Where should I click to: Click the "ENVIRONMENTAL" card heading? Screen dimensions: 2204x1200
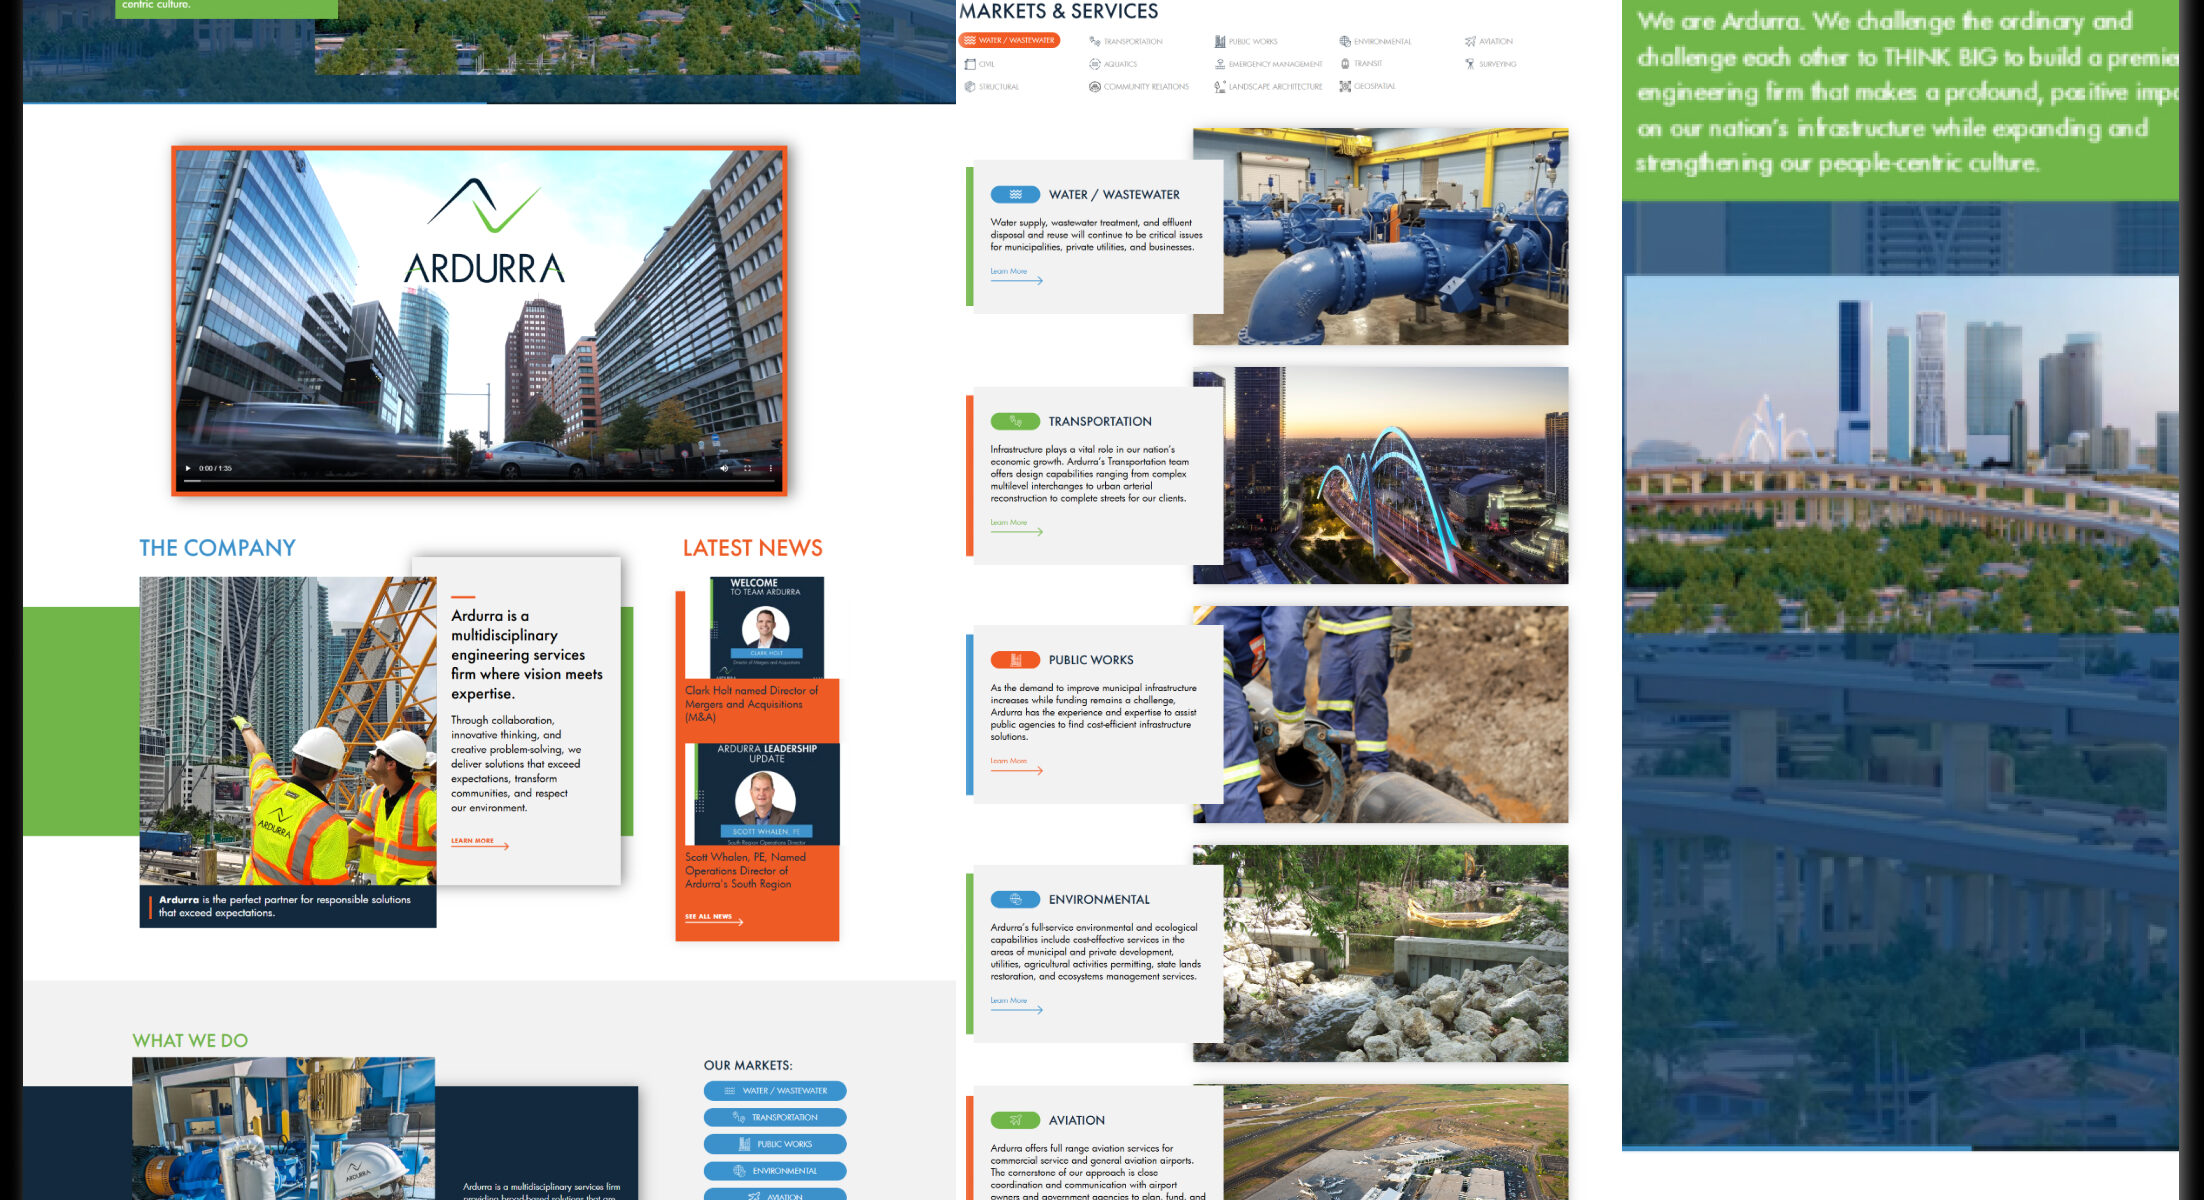[1099, 900]
